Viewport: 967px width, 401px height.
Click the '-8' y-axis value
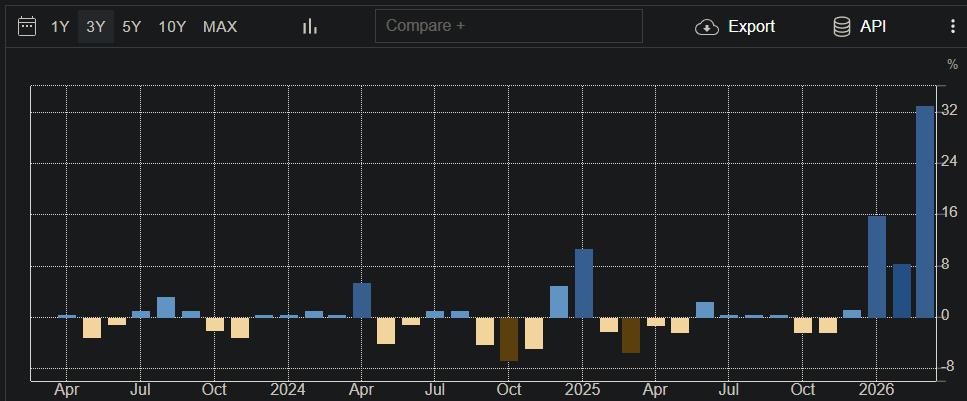point(950,367)
